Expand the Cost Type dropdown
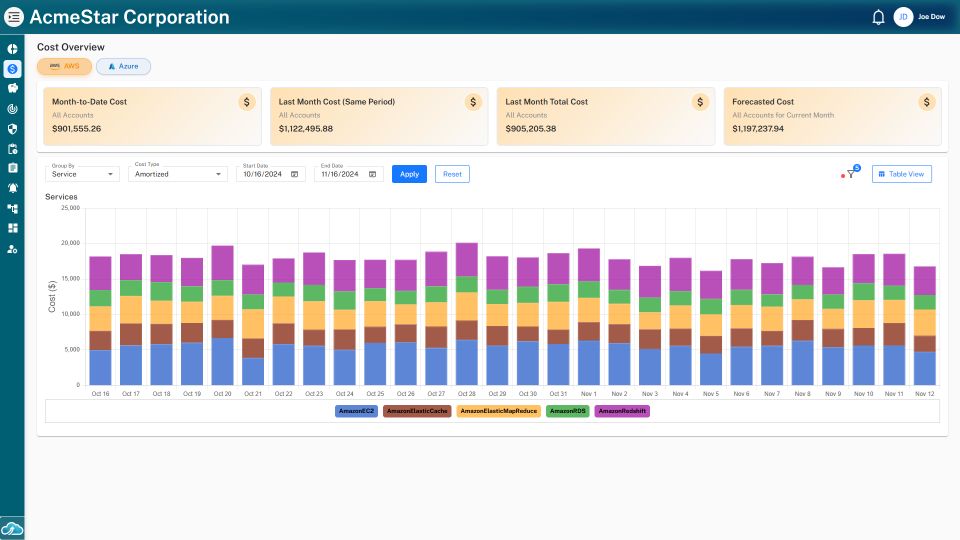 pyautogui.click(x=179, y=174)
